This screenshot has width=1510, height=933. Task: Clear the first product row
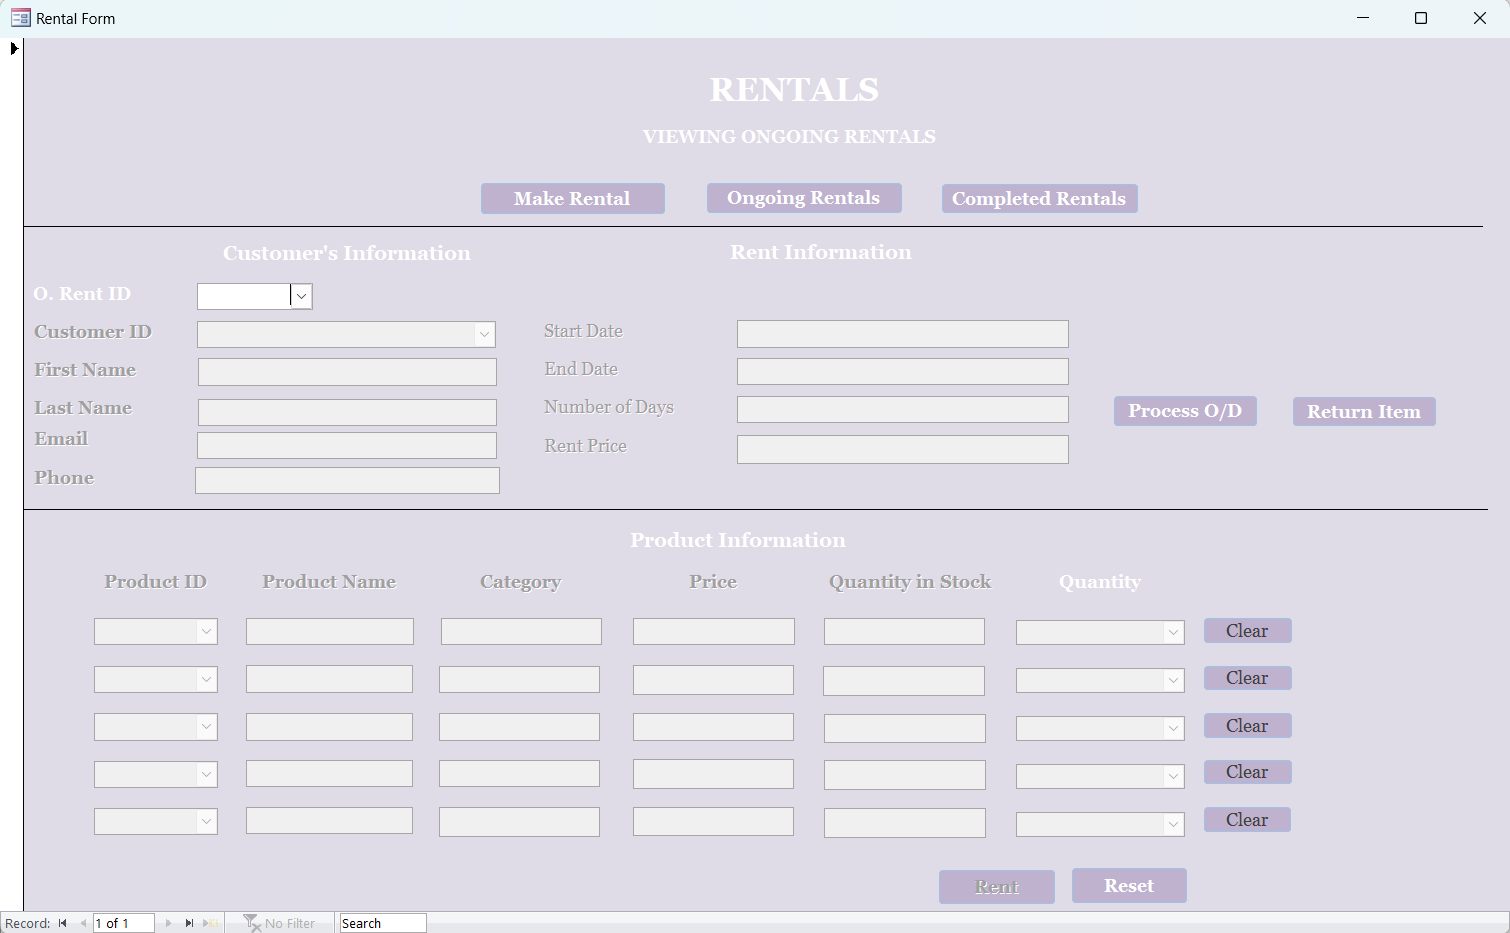tap(1247, 631)
